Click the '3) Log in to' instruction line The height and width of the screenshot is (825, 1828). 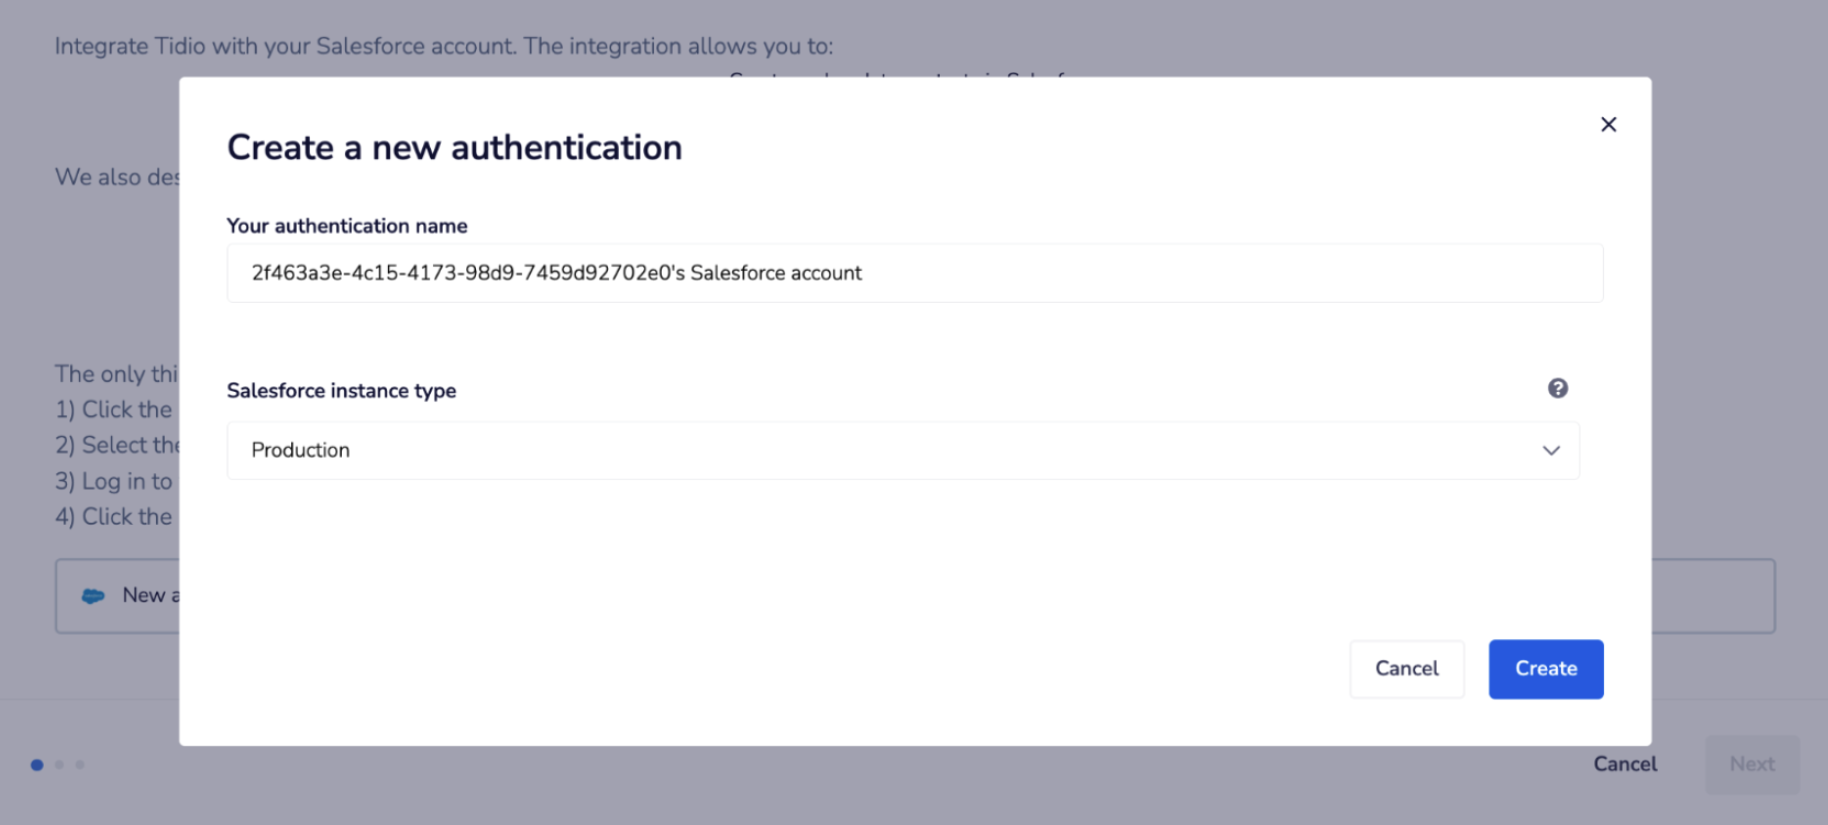tap(114, 481)
